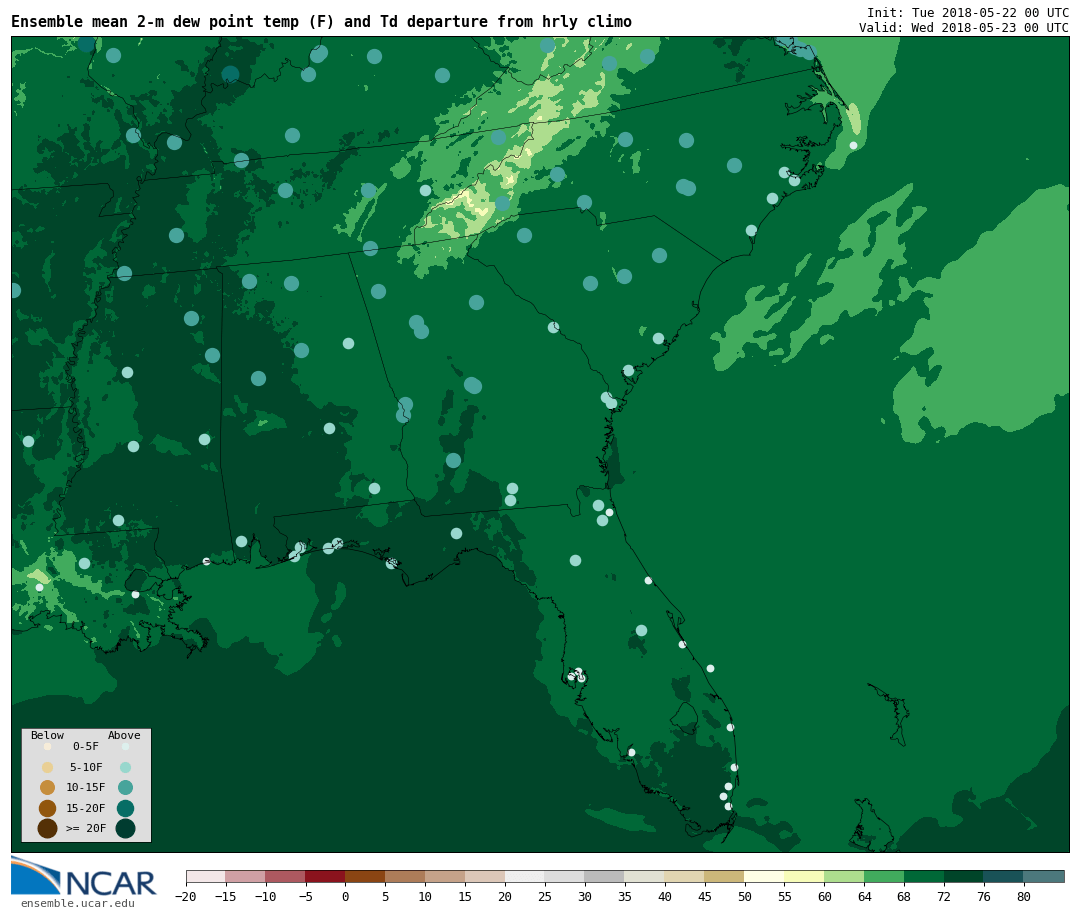Pick the 60 to 64 light green colorbar swatch
The image size is (1080, 915).
pos(844,876)
